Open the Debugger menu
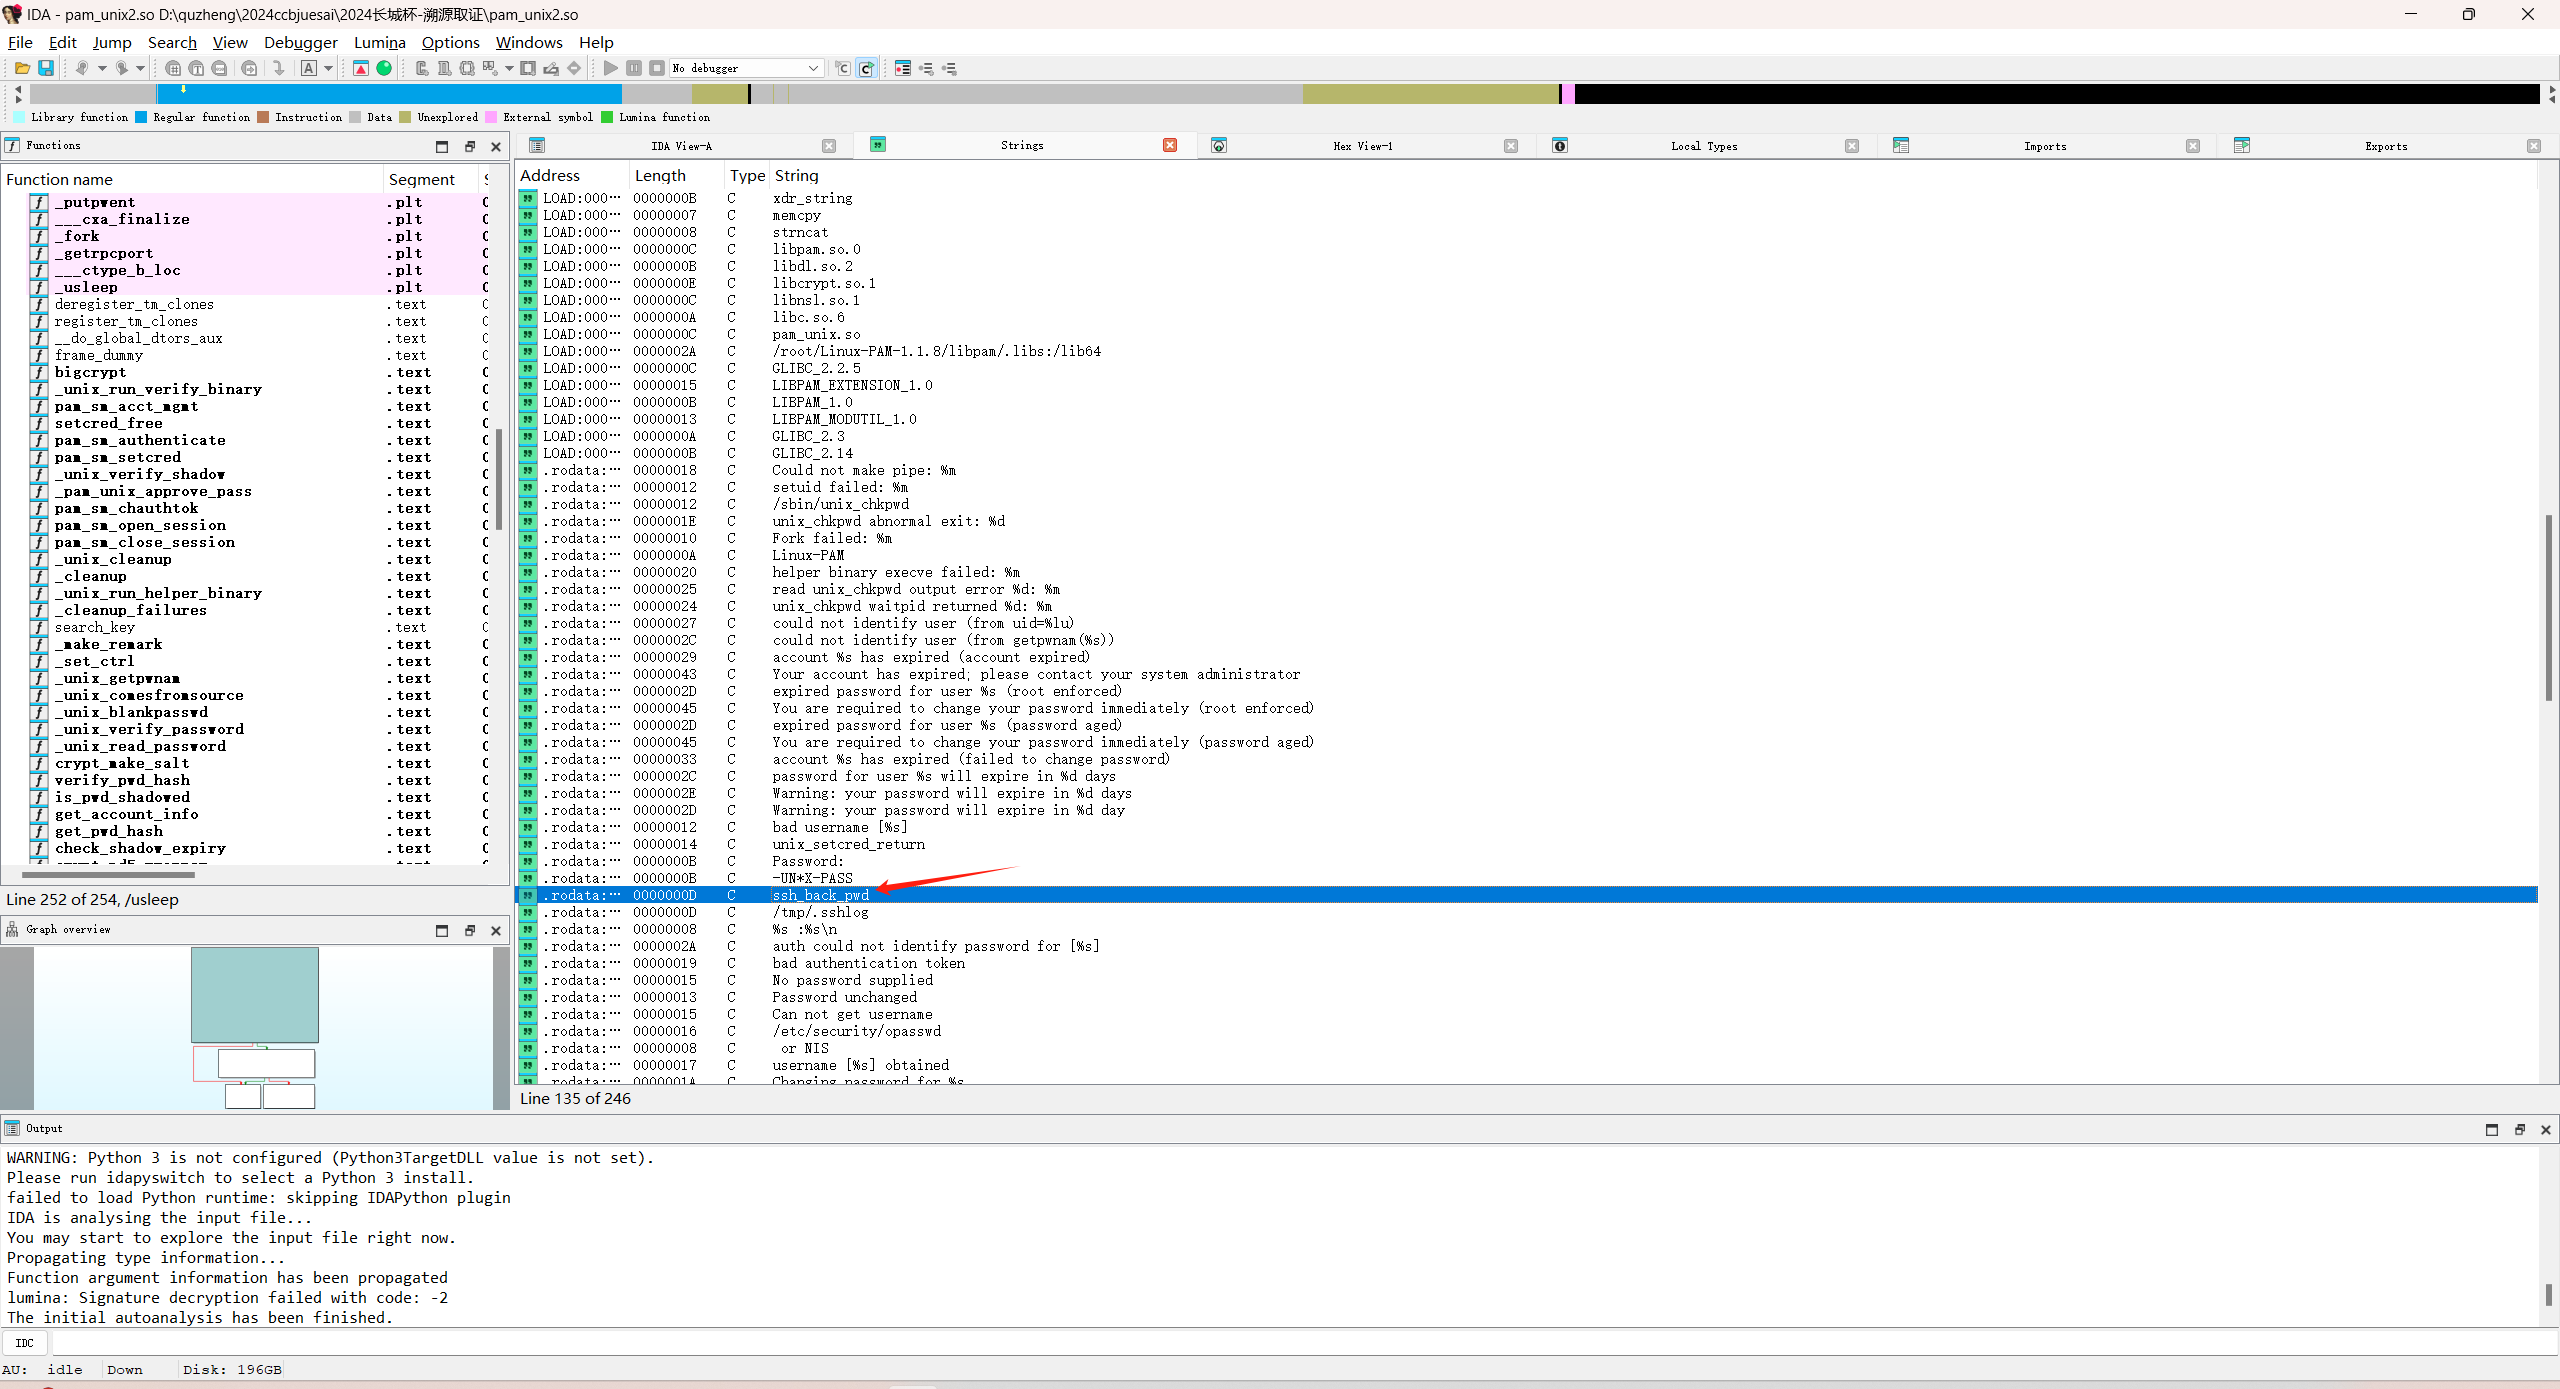 click(300, 42)
